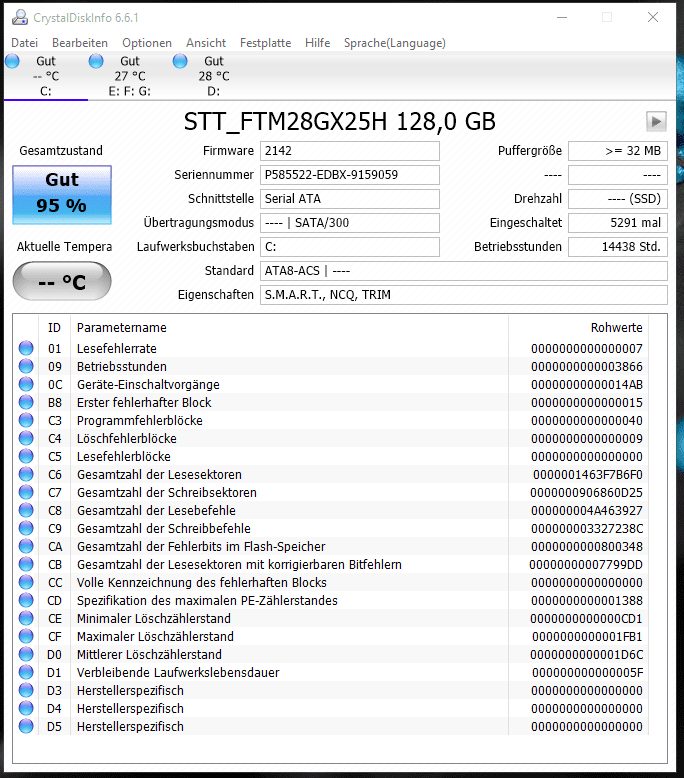Click the next disk arrow button
The width and height of the screenshot is (684, 778).
pos(656,122)
